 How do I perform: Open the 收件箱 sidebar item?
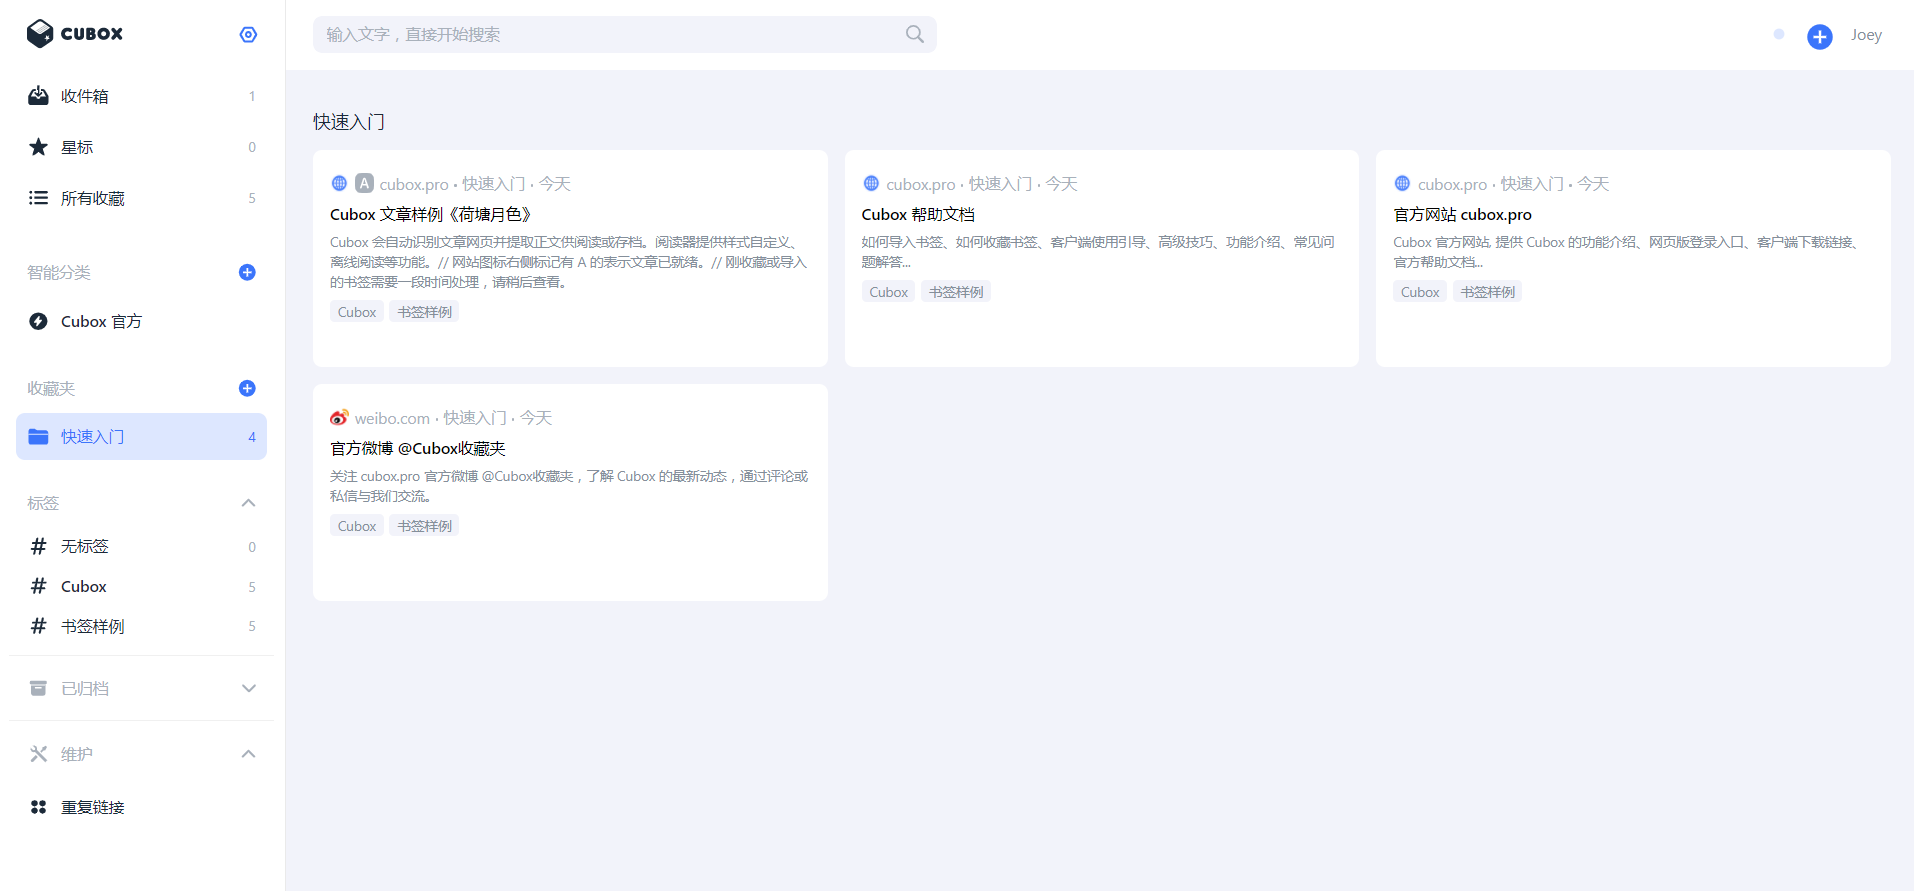point(141,96)
